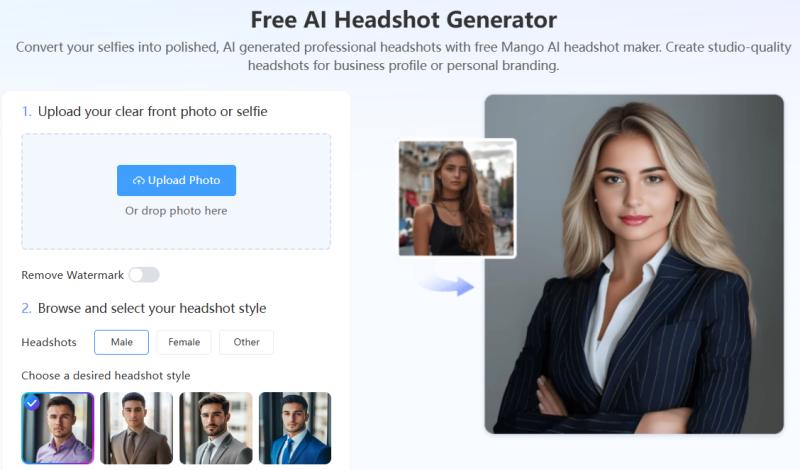Screen dimensions: 800x470
Task: Click the Upload Photo button
Action: point(176,180)
